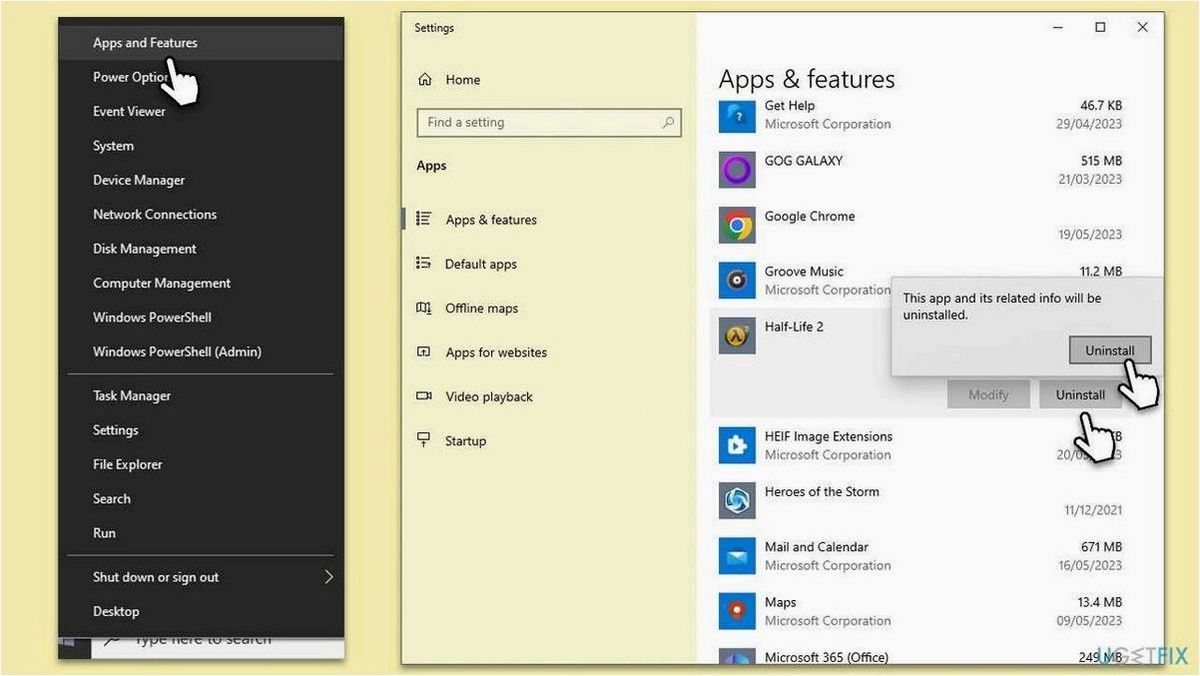Choose Run in the context menu

104,533
